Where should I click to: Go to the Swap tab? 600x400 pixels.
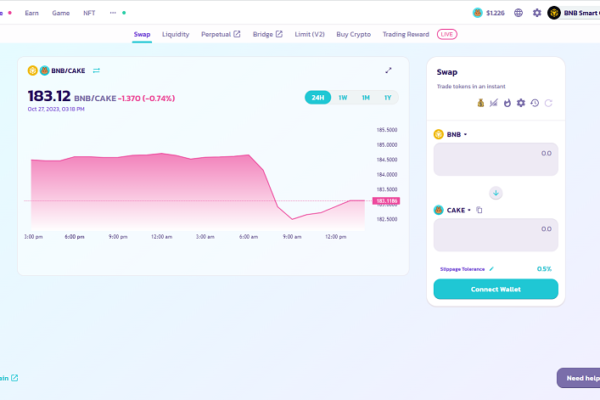click(142, 34)
